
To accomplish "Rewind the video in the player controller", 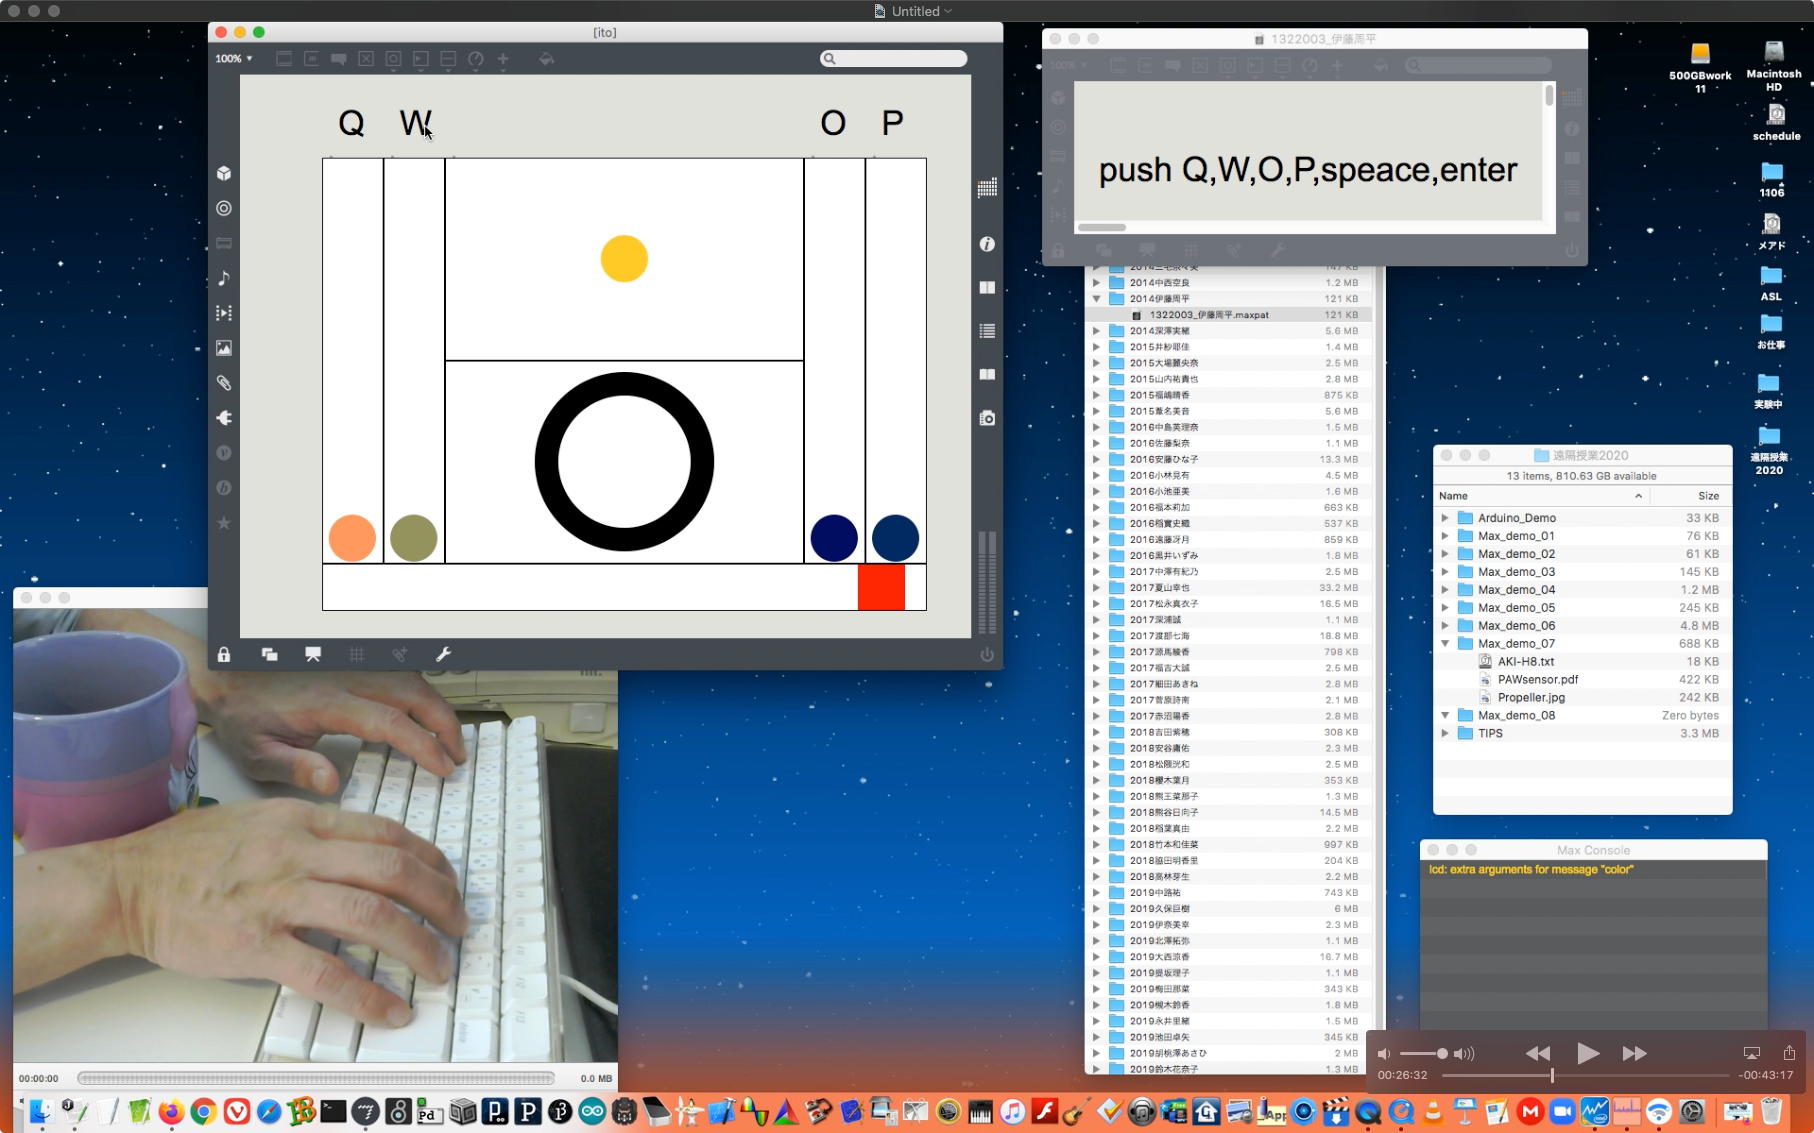I will pyautogui.click(x=1538, y=1053).
